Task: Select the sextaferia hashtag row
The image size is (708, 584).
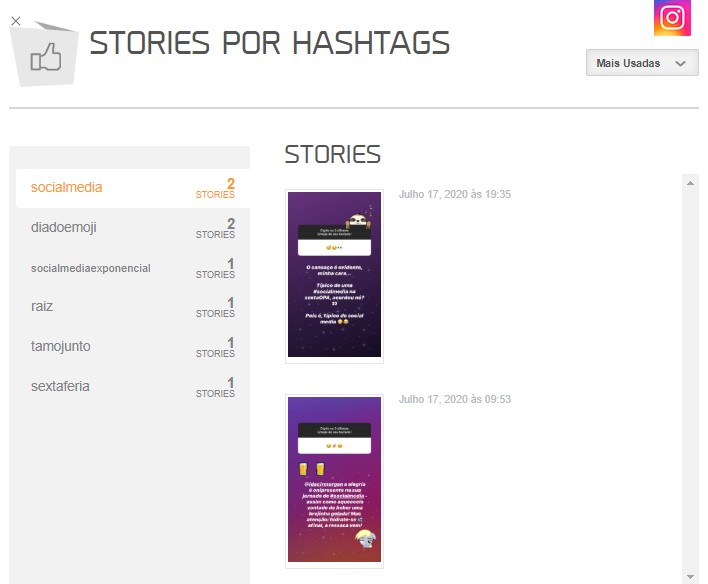Action: 133,387
